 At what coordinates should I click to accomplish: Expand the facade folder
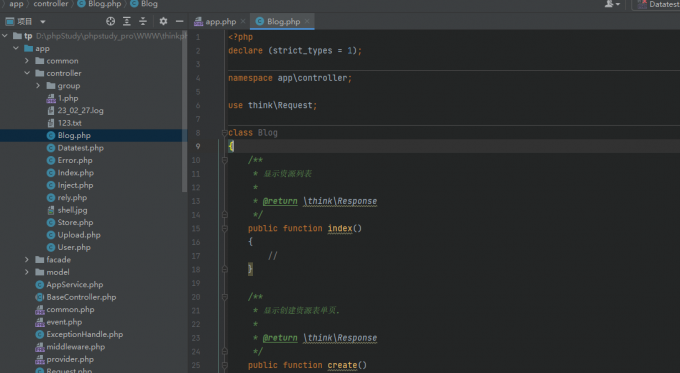click(x=27, y=260)
